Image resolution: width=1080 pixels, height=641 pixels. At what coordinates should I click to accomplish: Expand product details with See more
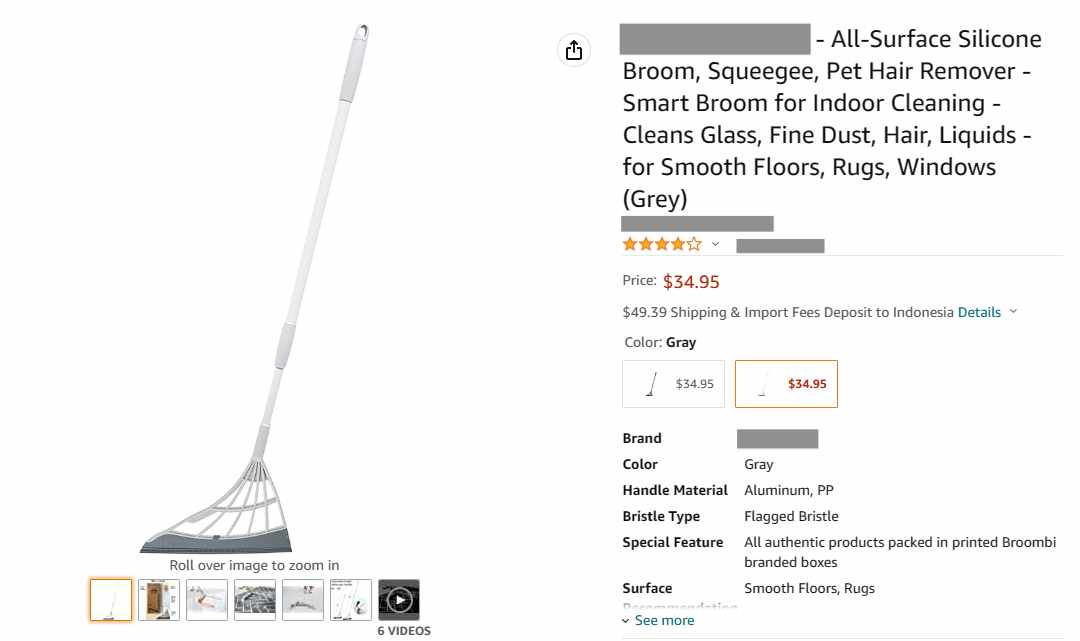[x=658, y=620]
